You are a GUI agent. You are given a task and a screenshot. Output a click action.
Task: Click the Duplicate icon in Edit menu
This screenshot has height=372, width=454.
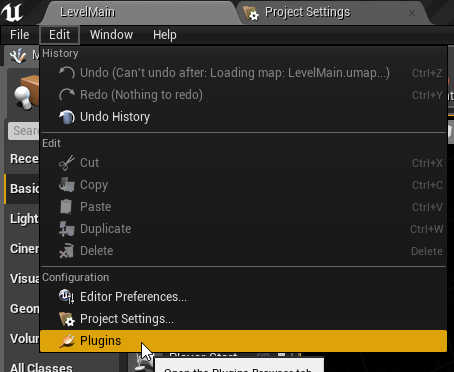tap(67, 229)
